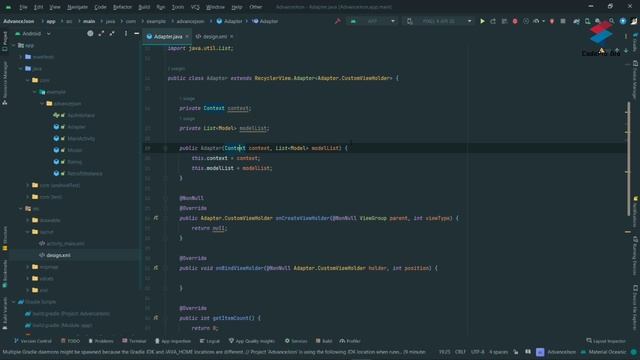This screenshot has width=640, height=360.
Task: Click the read-only lock icon in status bar
Action: [x=516, y=352]
